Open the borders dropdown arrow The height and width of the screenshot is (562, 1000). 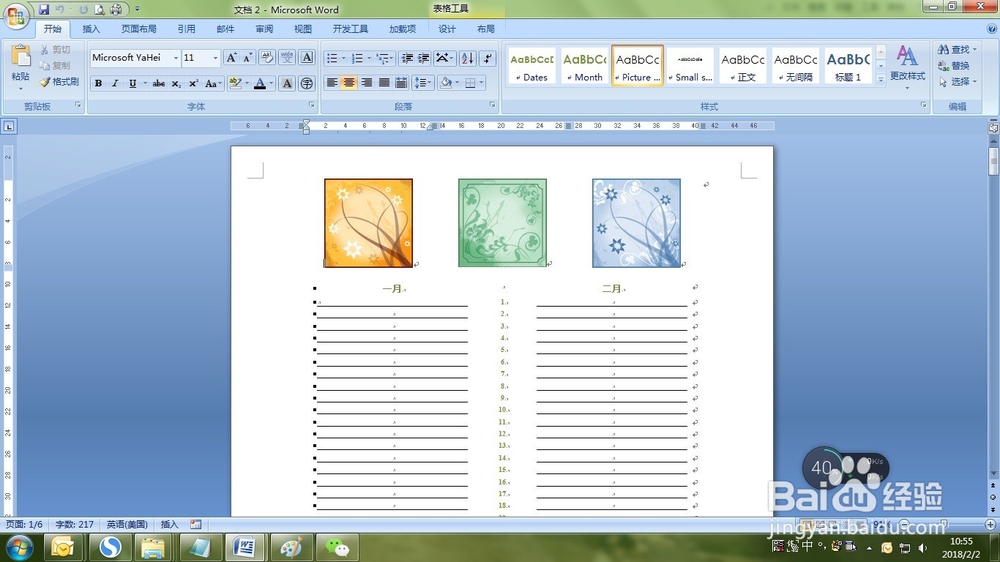(x=481, y=83)
